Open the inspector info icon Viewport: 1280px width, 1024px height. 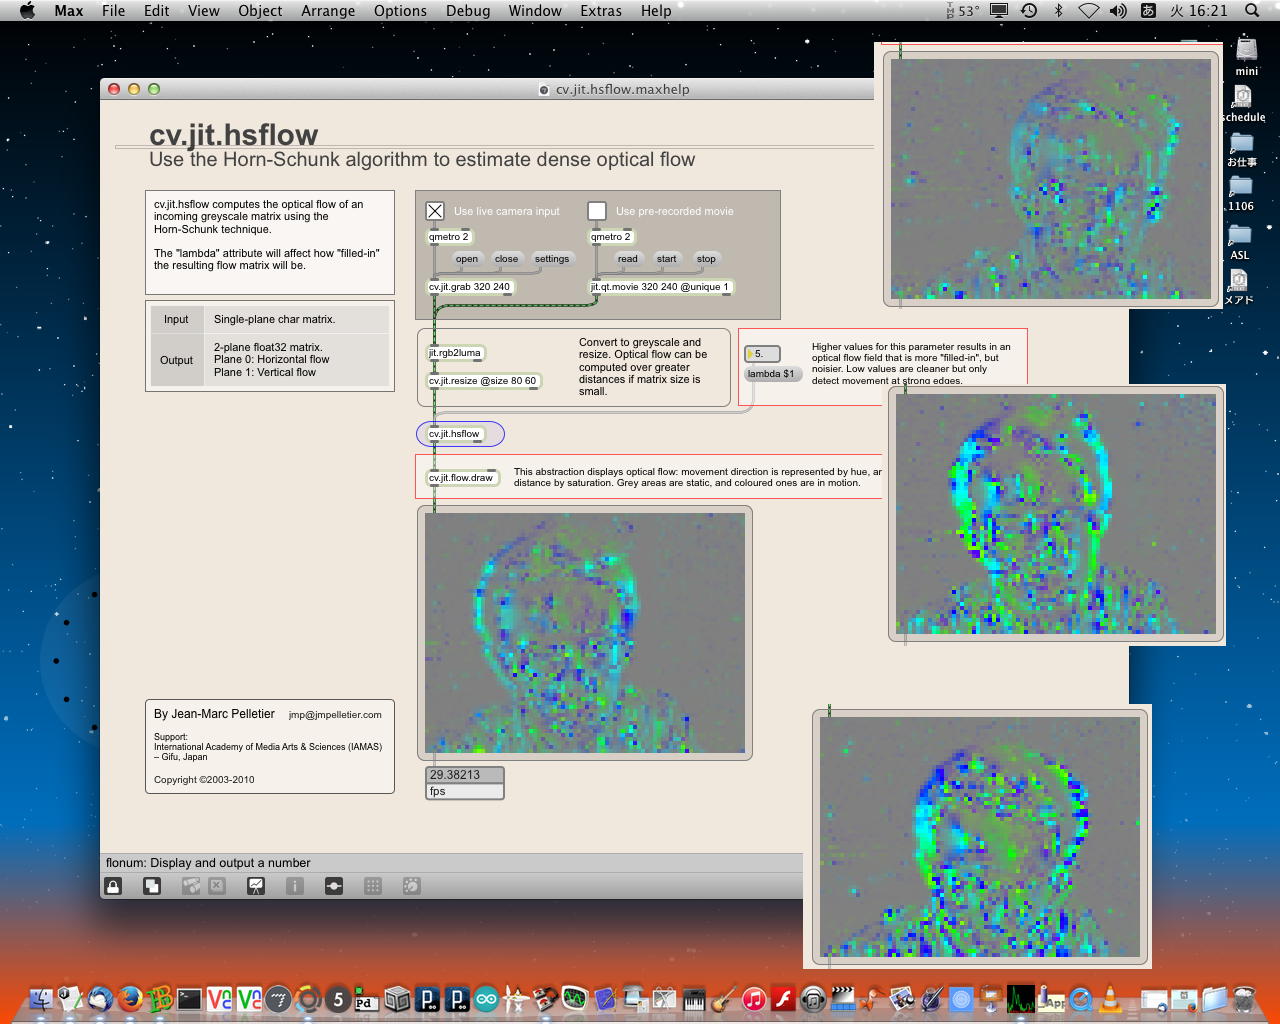coord(295,886)
